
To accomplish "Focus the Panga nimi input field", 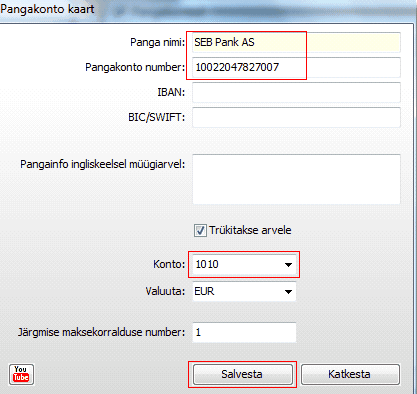I will point(296,42).
